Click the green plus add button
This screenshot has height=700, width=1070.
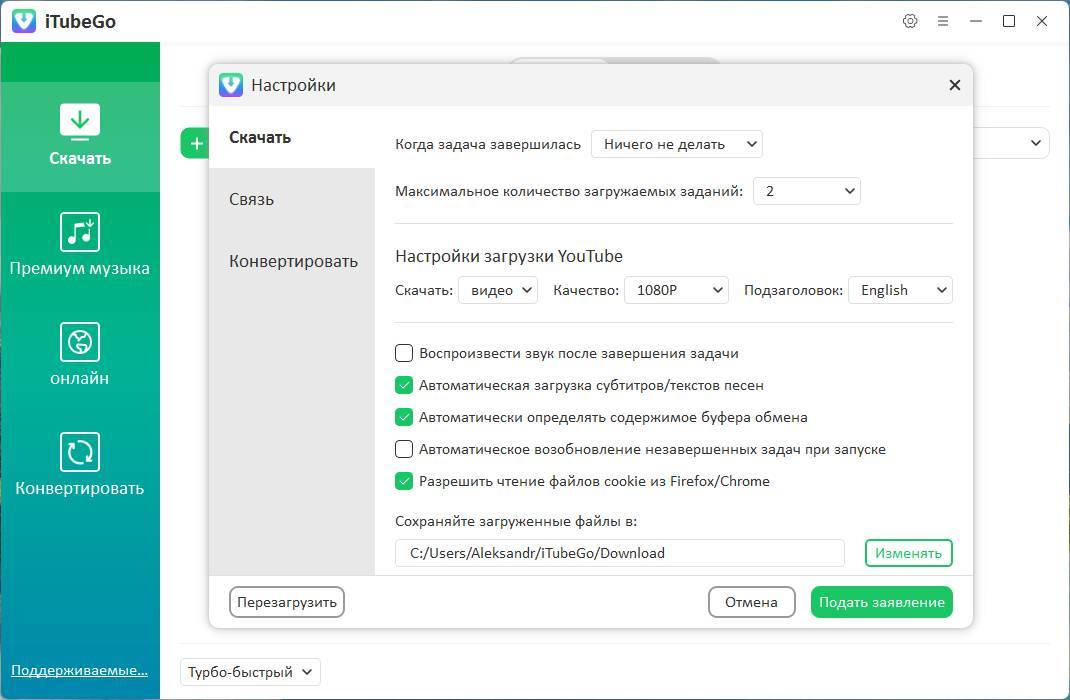point(195,143)
